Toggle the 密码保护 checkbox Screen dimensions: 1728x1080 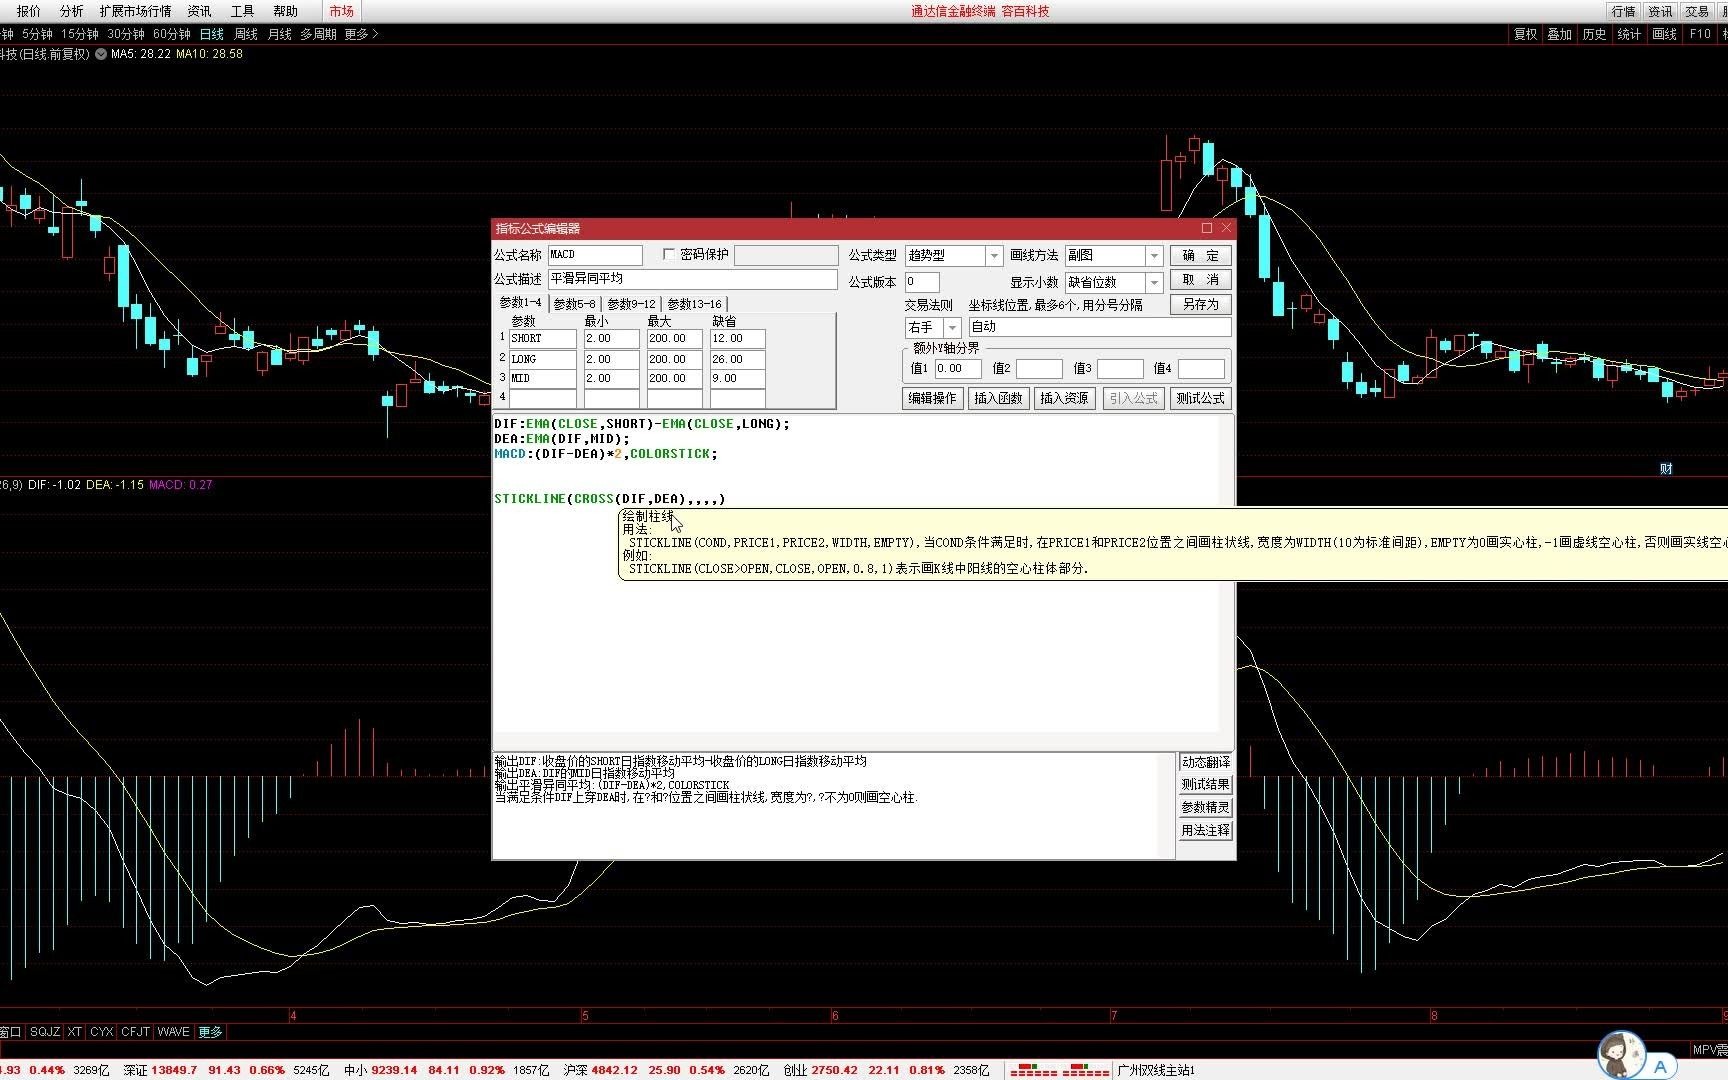(669, 254)
